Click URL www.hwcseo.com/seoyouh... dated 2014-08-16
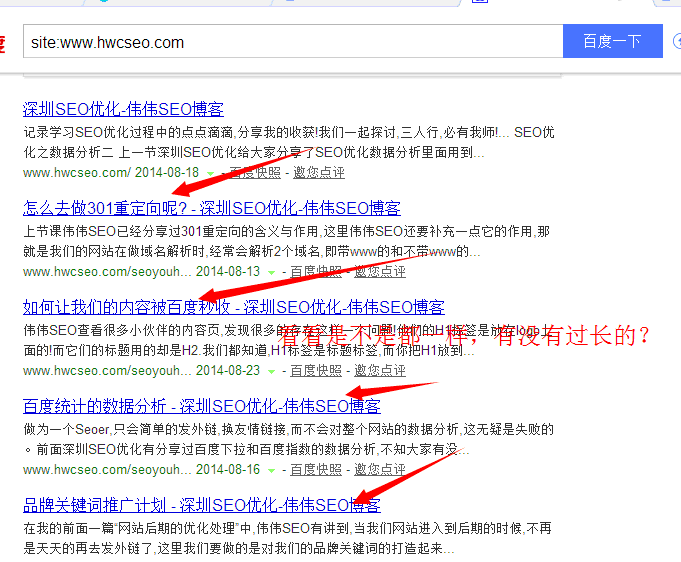The height and width of the screenshot is (562, 681). (107, 469)
